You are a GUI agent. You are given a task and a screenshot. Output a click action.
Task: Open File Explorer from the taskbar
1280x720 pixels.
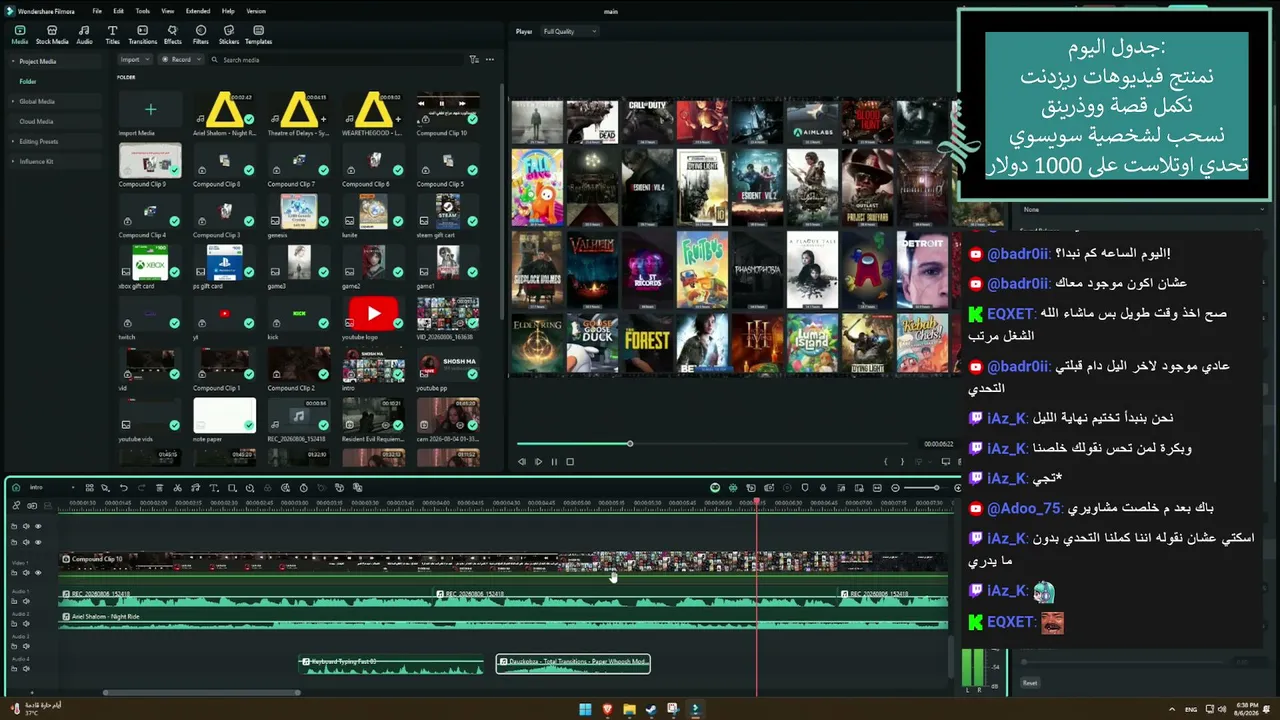629,709
